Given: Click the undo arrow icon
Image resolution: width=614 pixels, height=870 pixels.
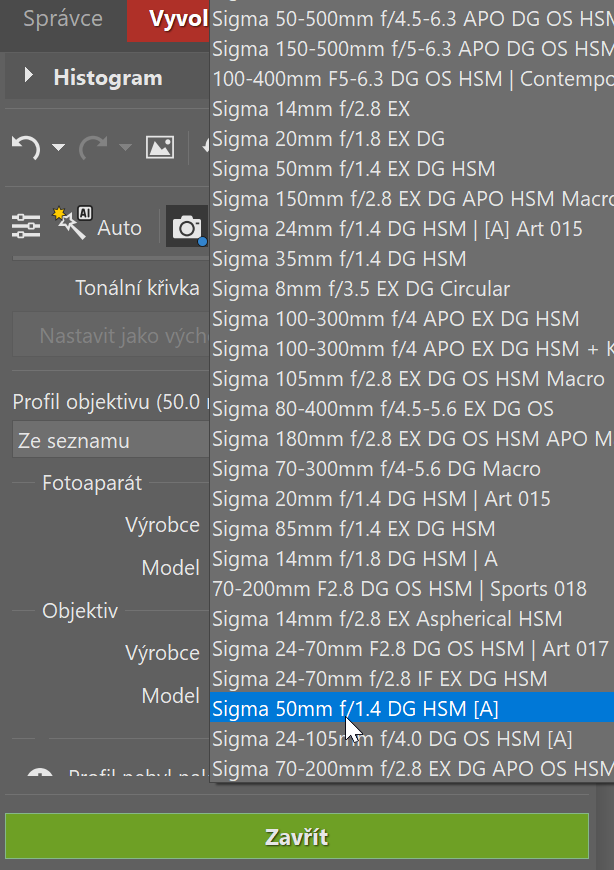Looking at the screenshot, I should [26, 148].
